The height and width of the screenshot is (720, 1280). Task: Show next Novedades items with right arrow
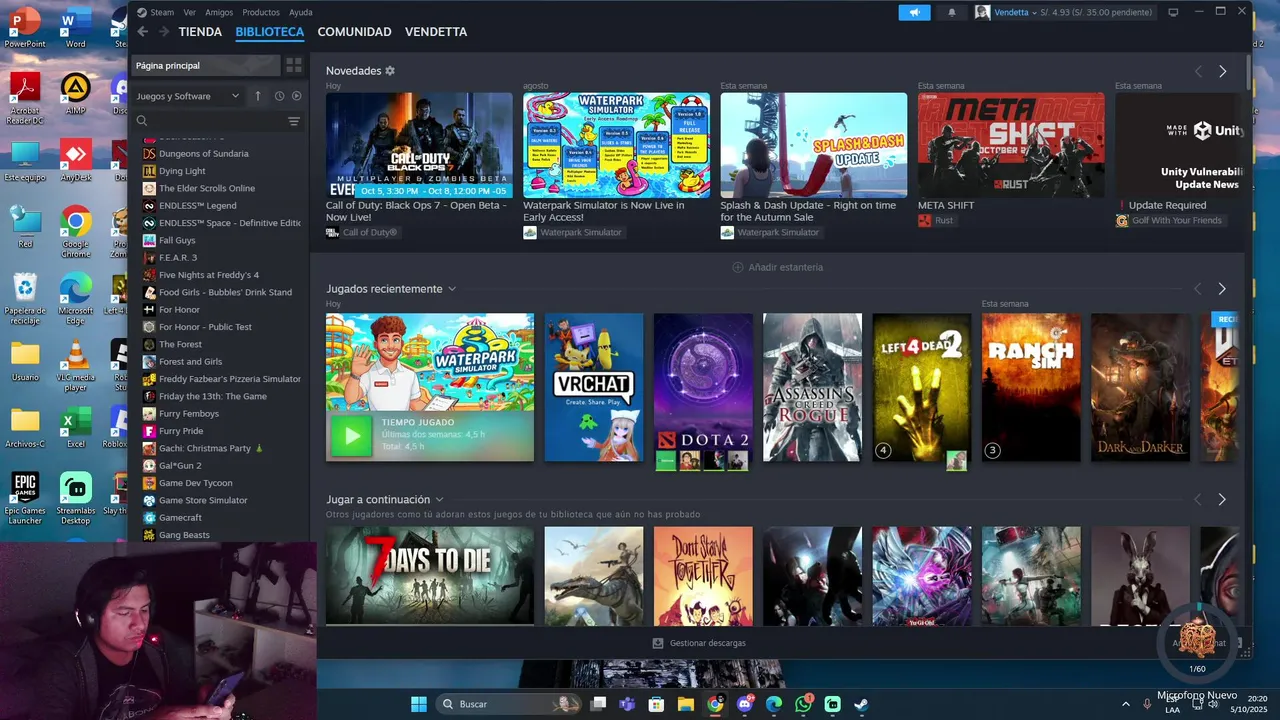(x=1222, y=71)
